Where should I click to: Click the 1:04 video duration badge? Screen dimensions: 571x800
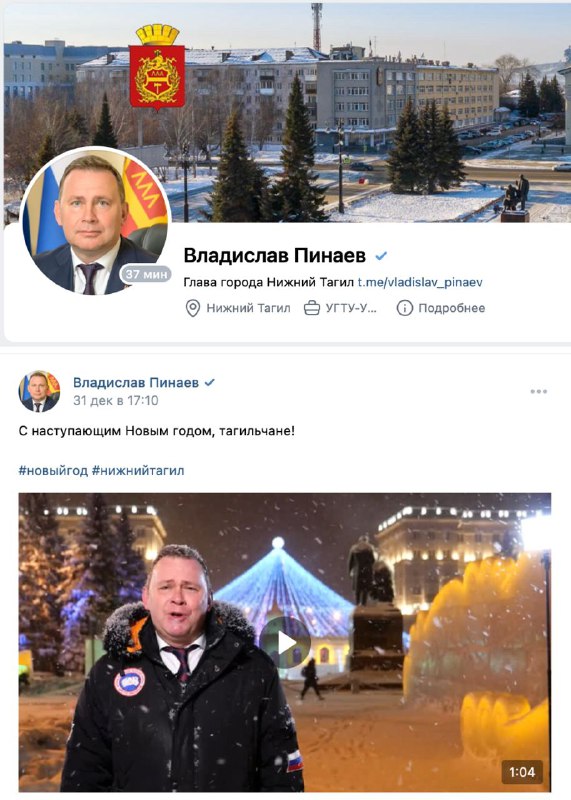522,772
